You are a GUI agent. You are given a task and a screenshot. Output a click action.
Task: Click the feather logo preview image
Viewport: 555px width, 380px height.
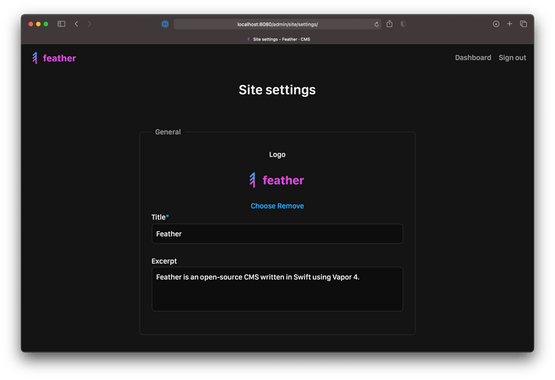(x=277, y=180)
